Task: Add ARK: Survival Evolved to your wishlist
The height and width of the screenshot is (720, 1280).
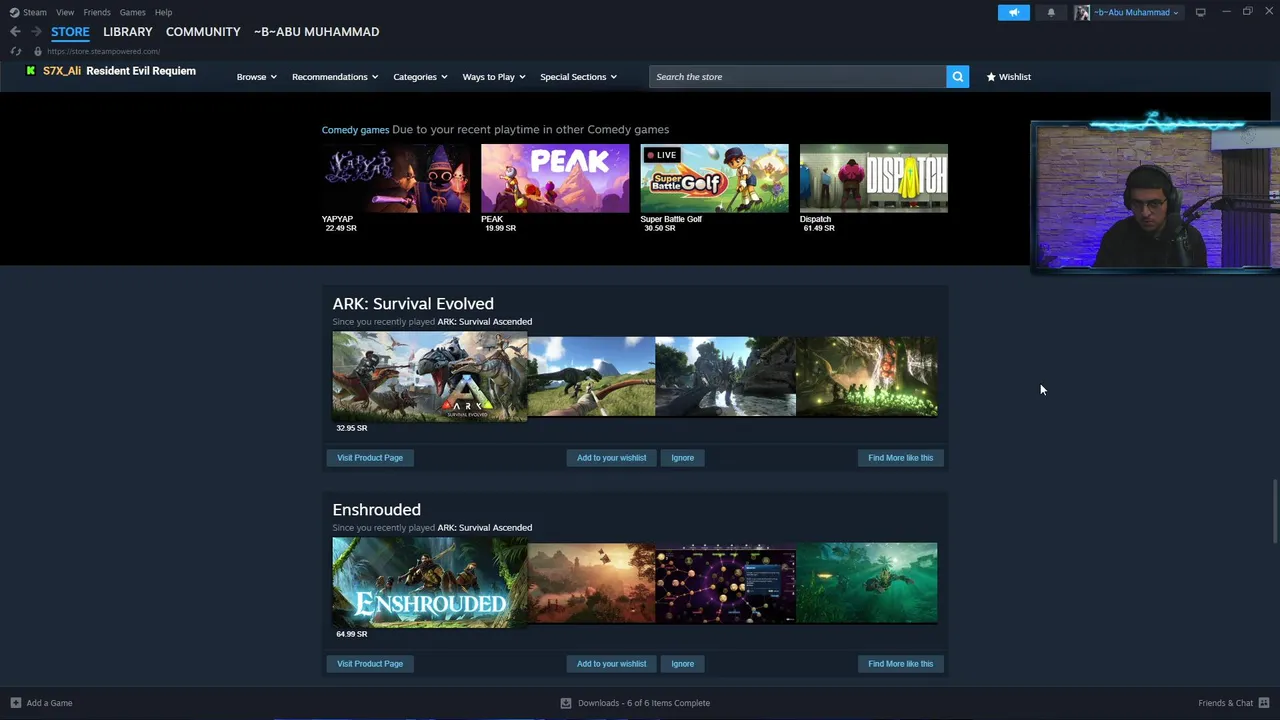Action: (611, 458)
